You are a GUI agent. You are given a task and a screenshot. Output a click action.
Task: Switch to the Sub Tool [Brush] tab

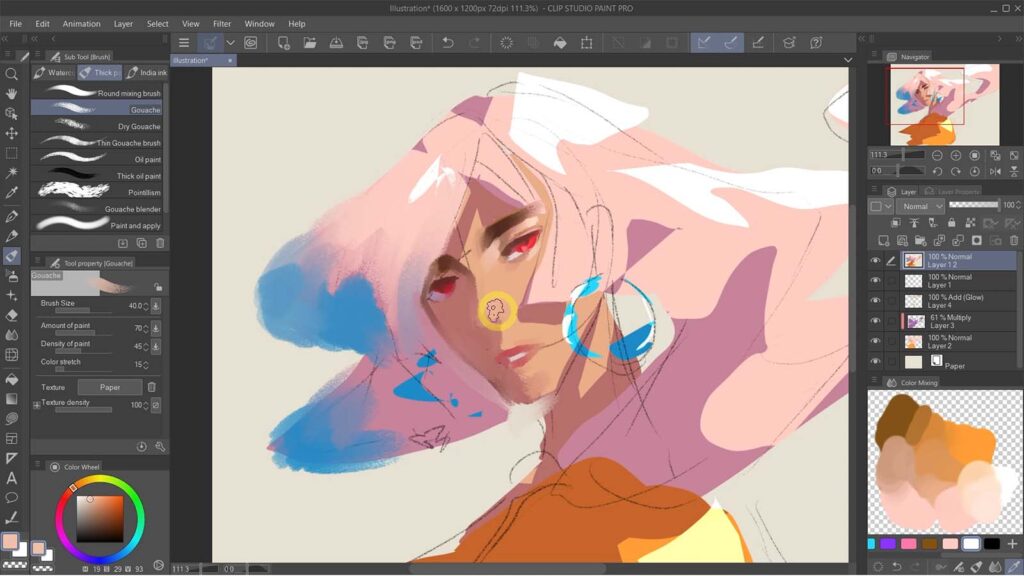point(85,56)
